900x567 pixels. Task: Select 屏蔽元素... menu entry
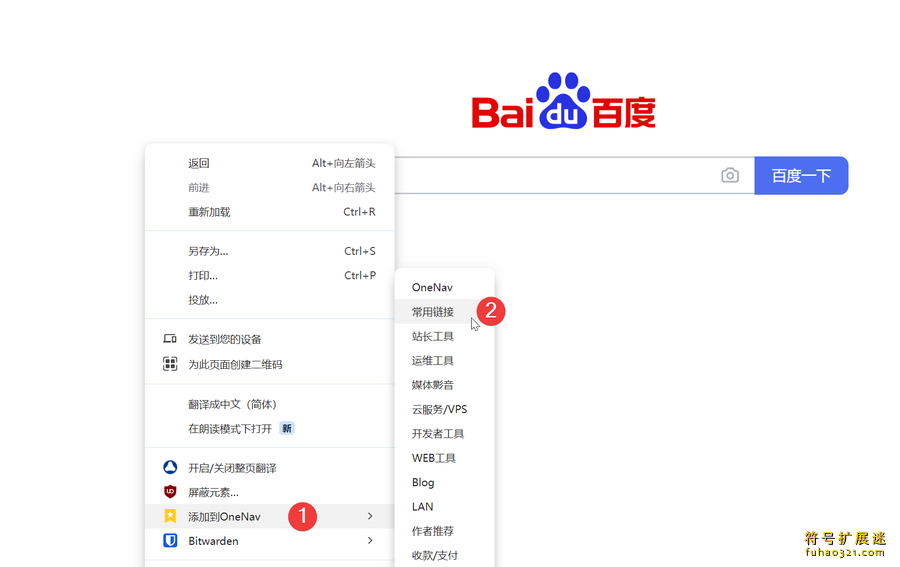click(x=270, y=492)
